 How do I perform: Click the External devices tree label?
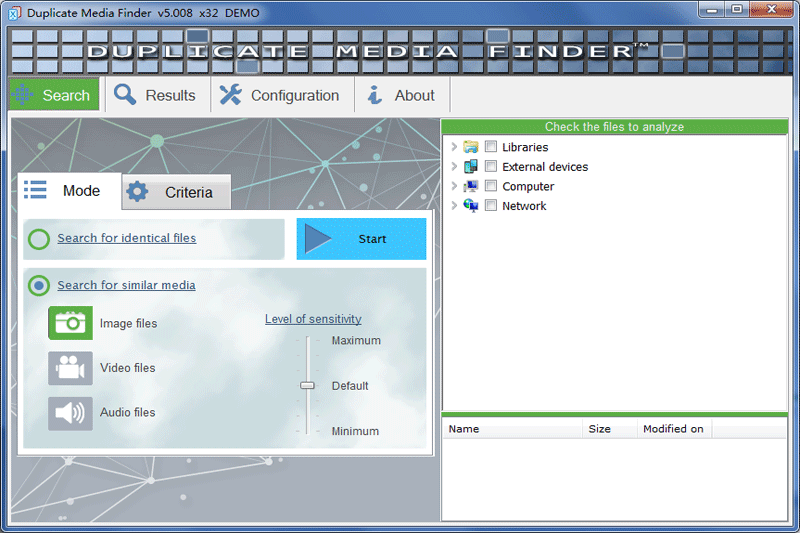(545, 167)
